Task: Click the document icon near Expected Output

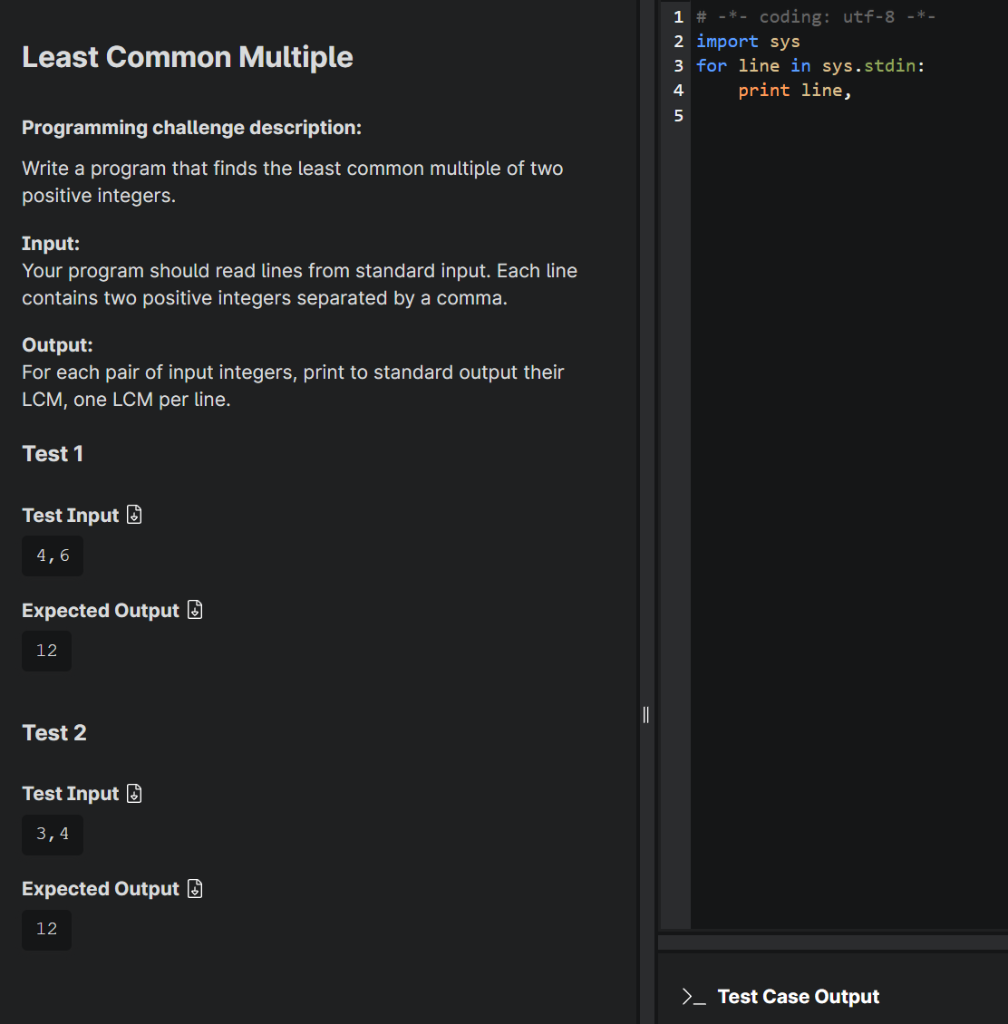Action: [x=194, y=609]
